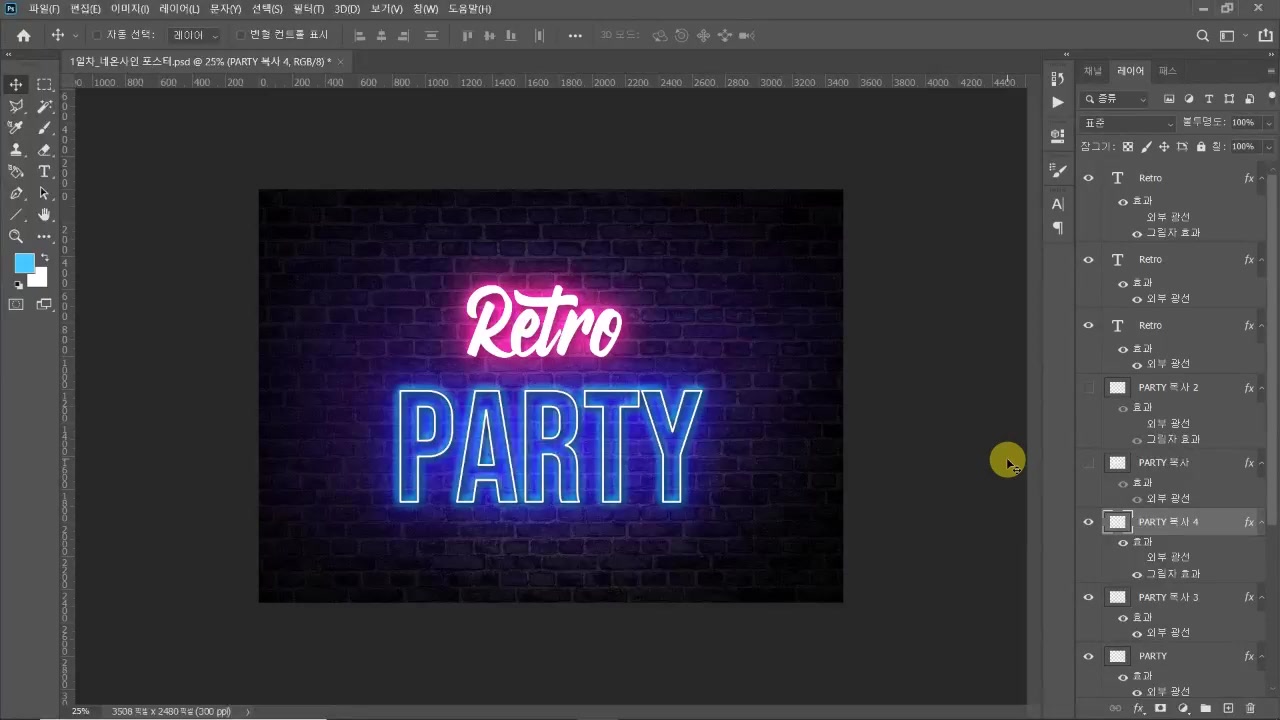Screen dimensions: 1280x720
Task: Hide the PARTY 복사 4 layer
Action: point(1089,522)
